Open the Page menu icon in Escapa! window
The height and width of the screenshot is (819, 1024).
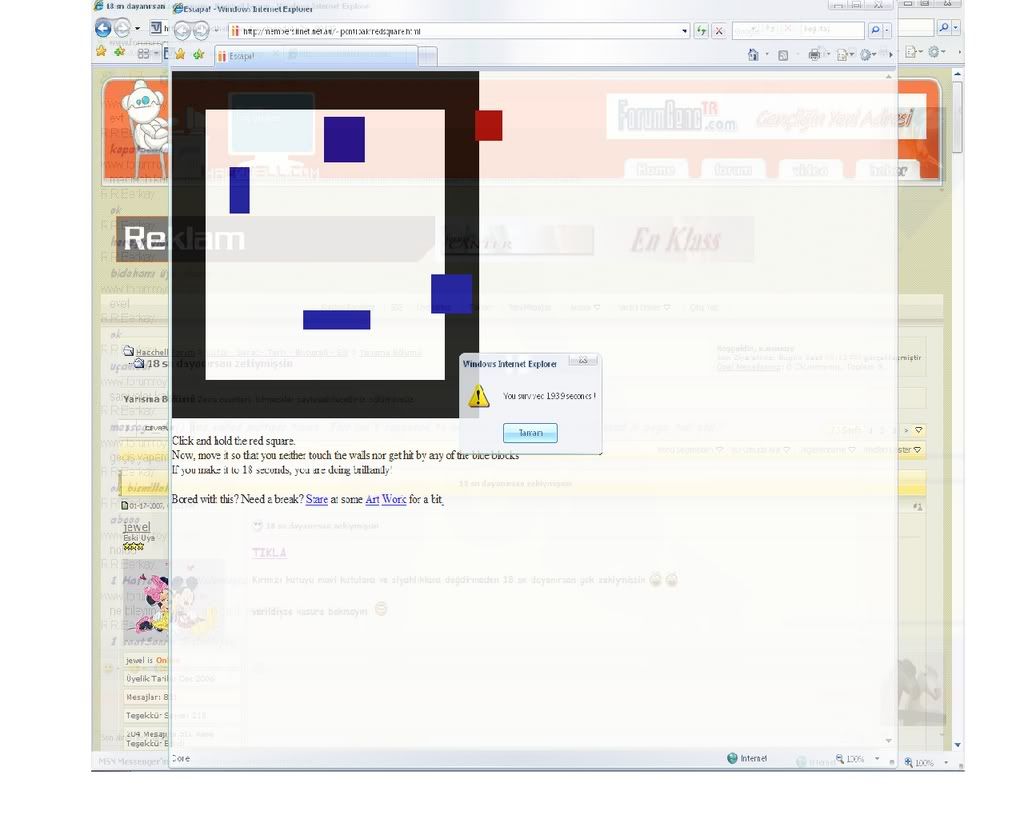pyautogui.click(x=842, y=56)
